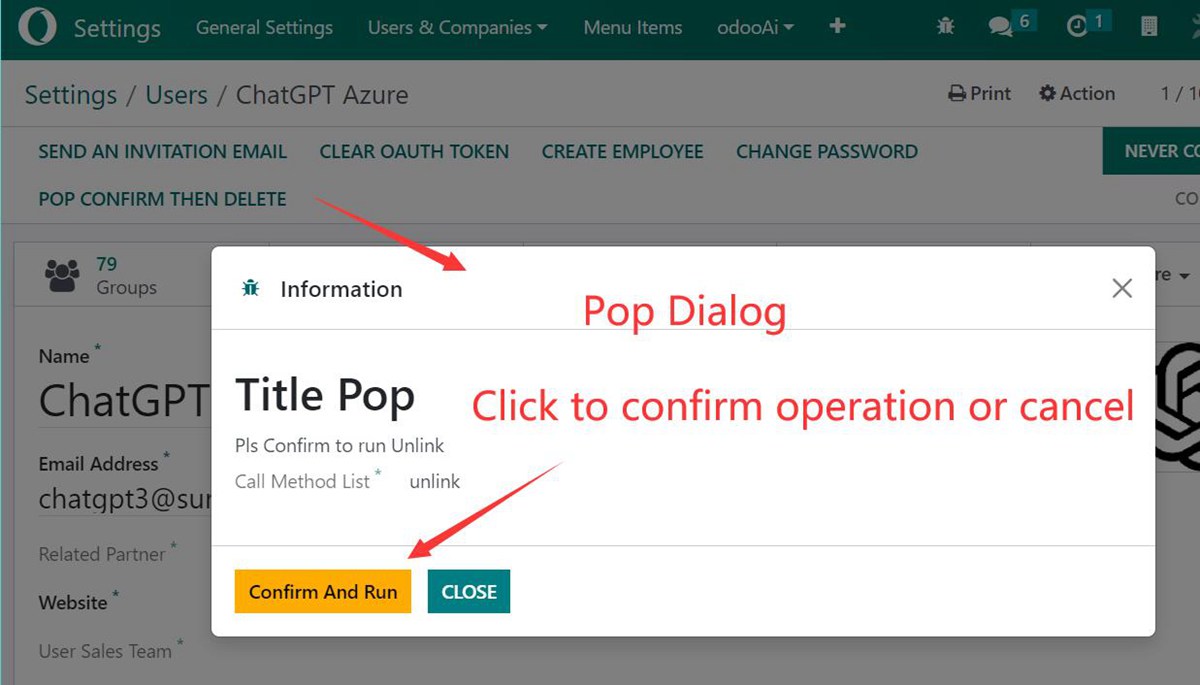Open the debug bug icon in navbar
Screen dimensions: 1200x685
pos(945,27)
